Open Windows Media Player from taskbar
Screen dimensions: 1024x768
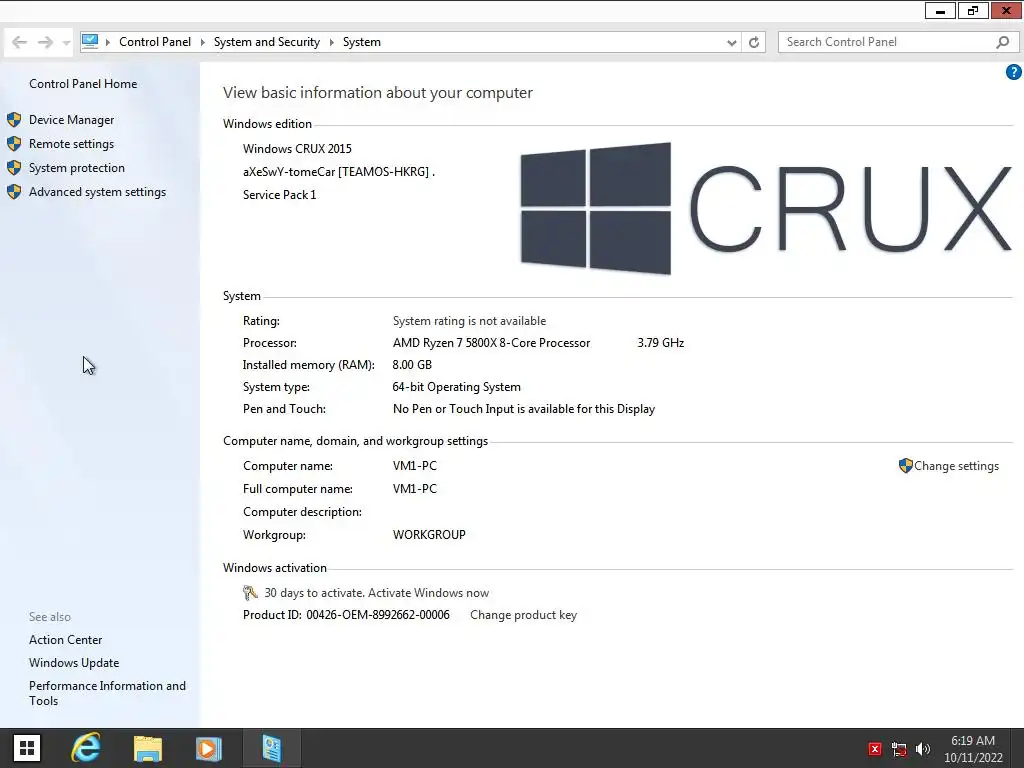tap(208, 748)
